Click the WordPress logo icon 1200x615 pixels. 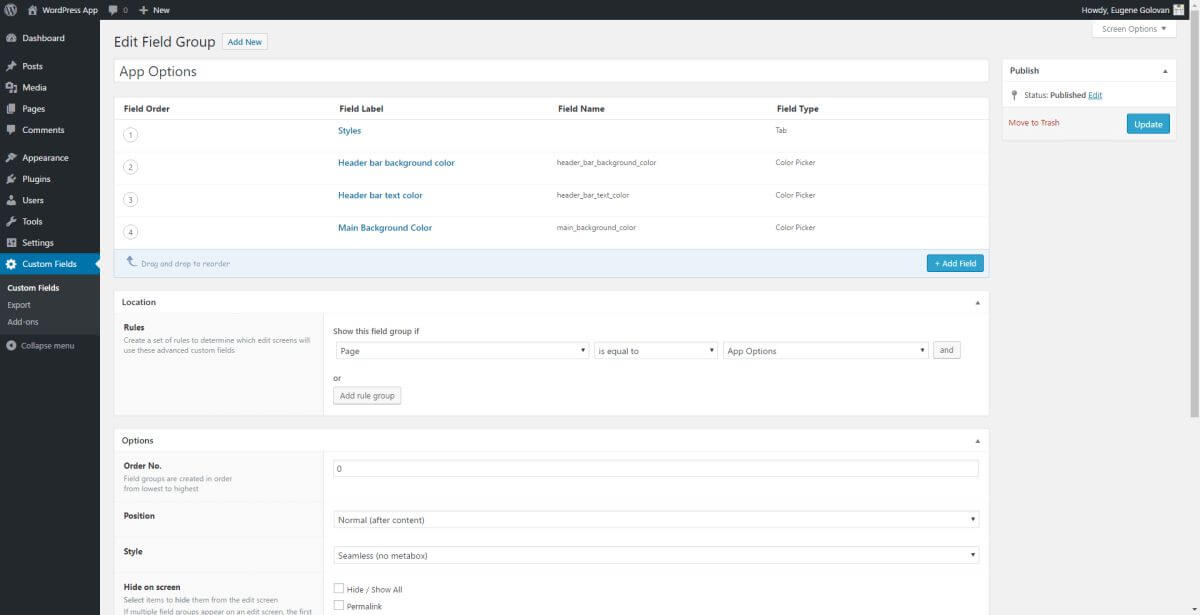pos(11,10)
